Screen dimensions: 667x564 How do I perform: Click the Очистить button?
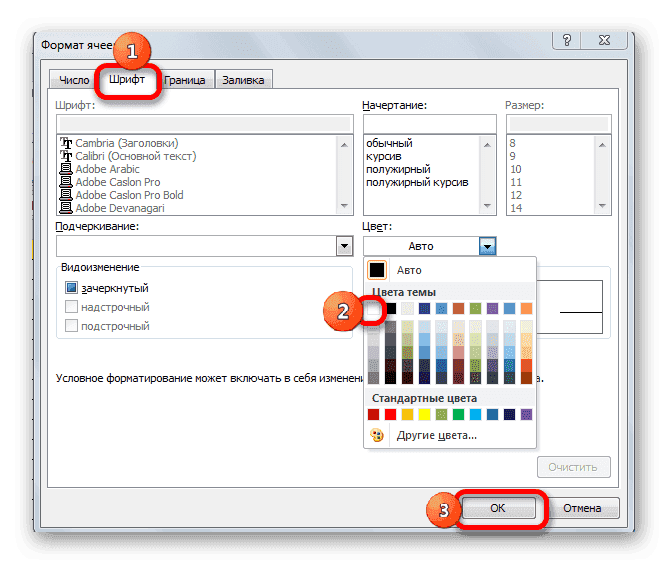pos(573,467)
